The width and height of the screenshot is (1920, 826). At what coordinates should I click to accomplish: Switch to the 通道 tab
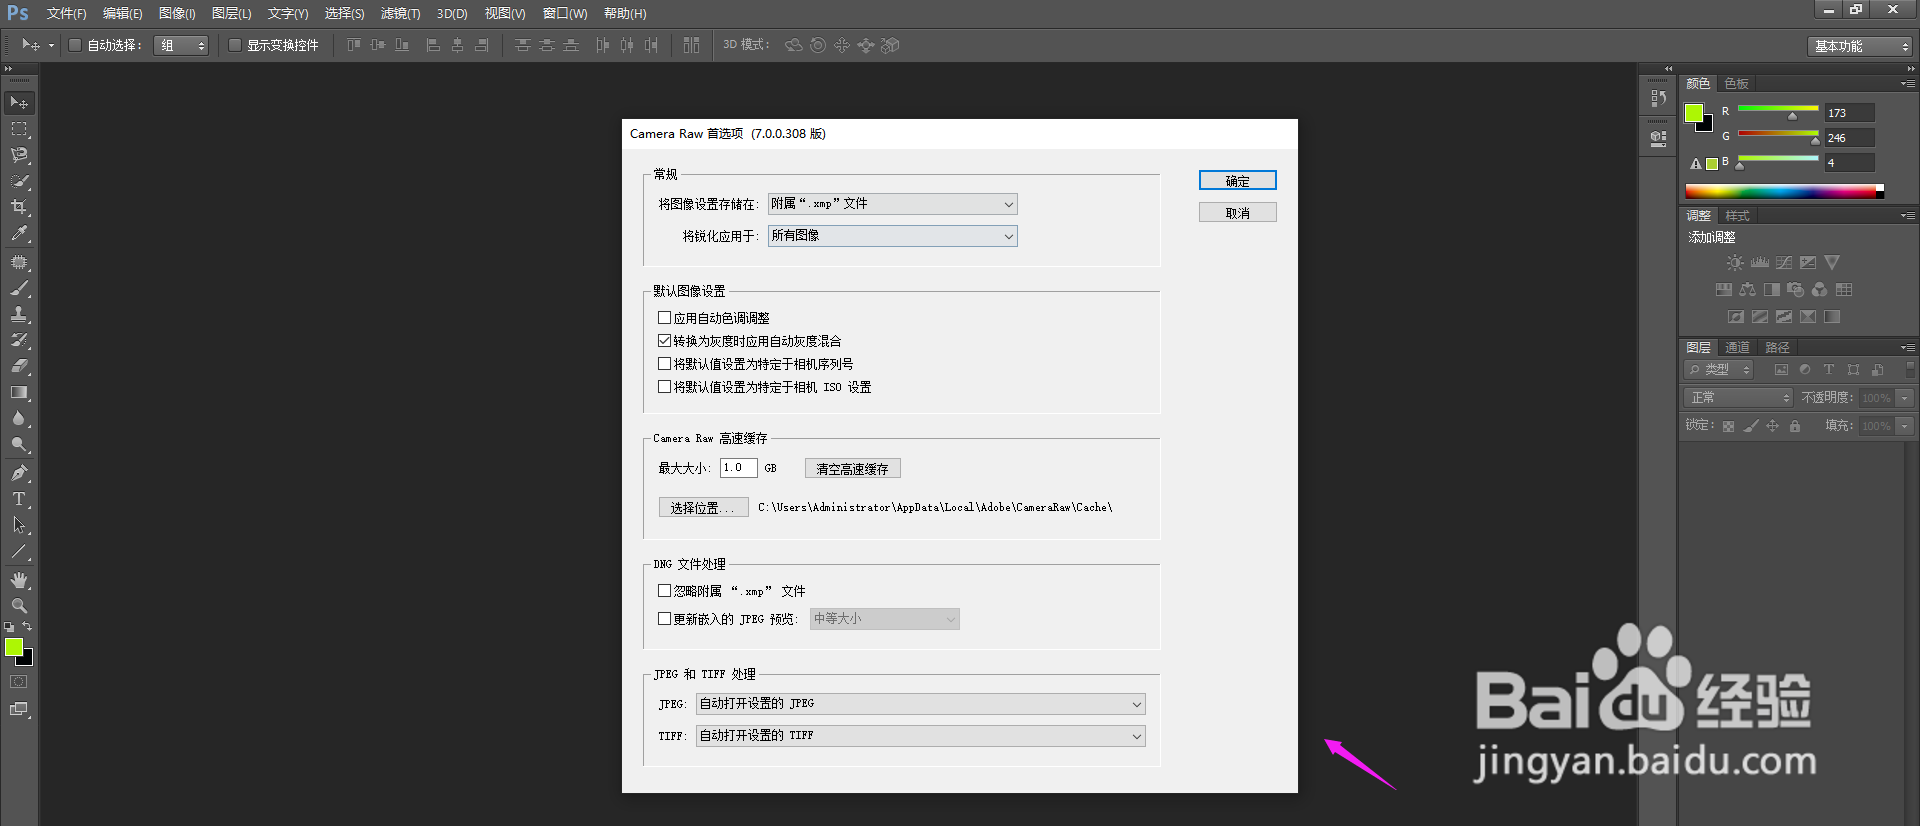coord(1737,348)
